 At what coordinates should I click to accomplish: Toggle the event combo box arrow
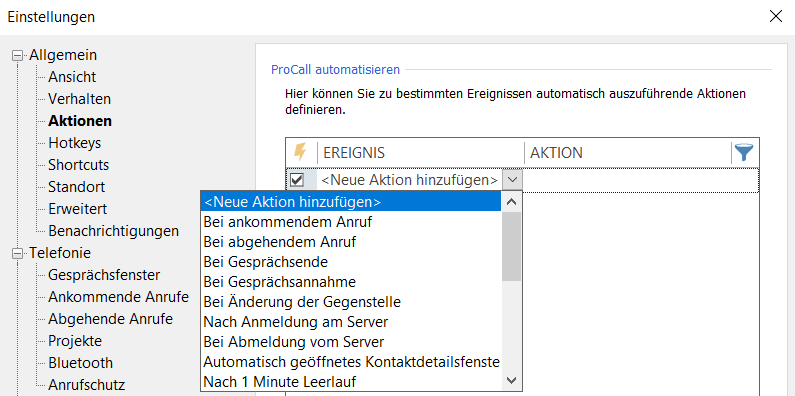(x=512, y=179)
